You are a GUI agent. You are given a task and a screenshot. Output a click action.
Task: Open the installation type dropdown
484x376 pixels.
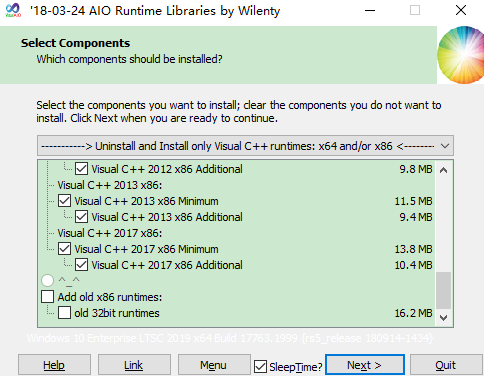[x=245, y=146]
